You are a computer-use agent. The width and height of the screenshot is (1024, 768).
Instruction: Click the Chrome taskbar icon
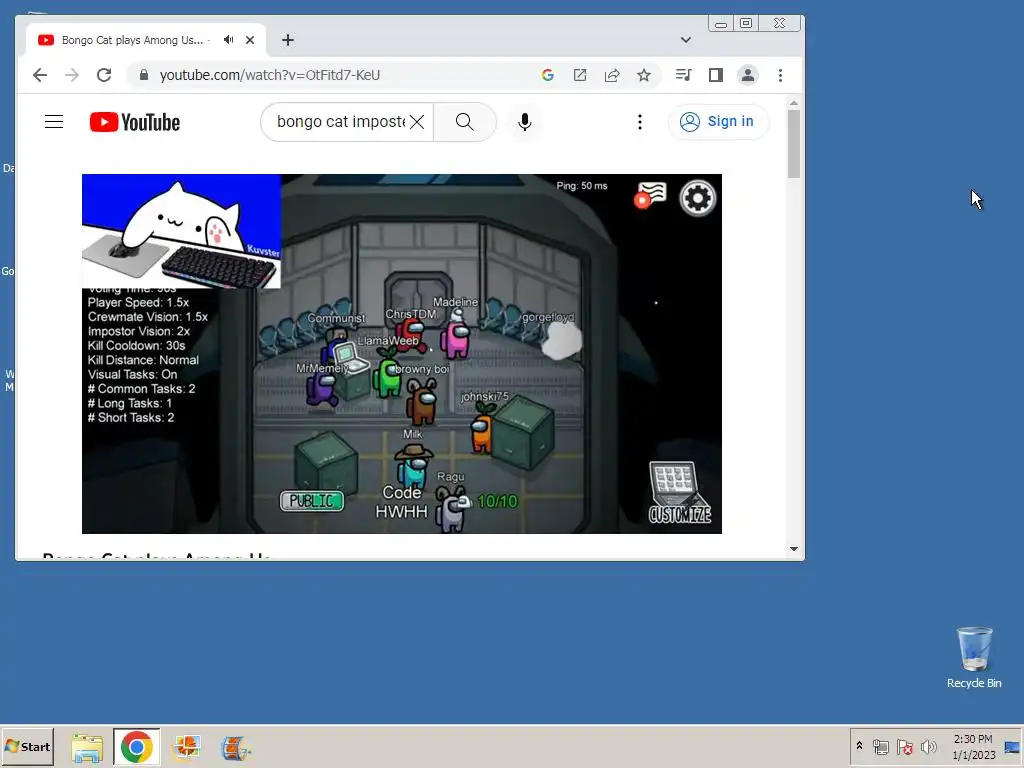point(136,747)
